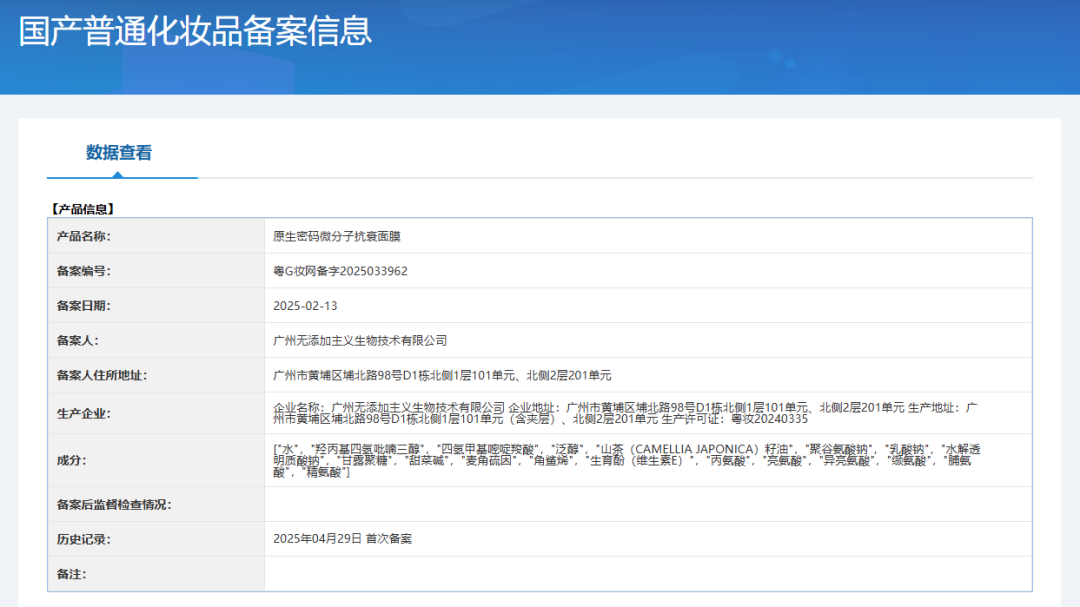
Task: Click the 备案日期 label
Action: [83, 305]
